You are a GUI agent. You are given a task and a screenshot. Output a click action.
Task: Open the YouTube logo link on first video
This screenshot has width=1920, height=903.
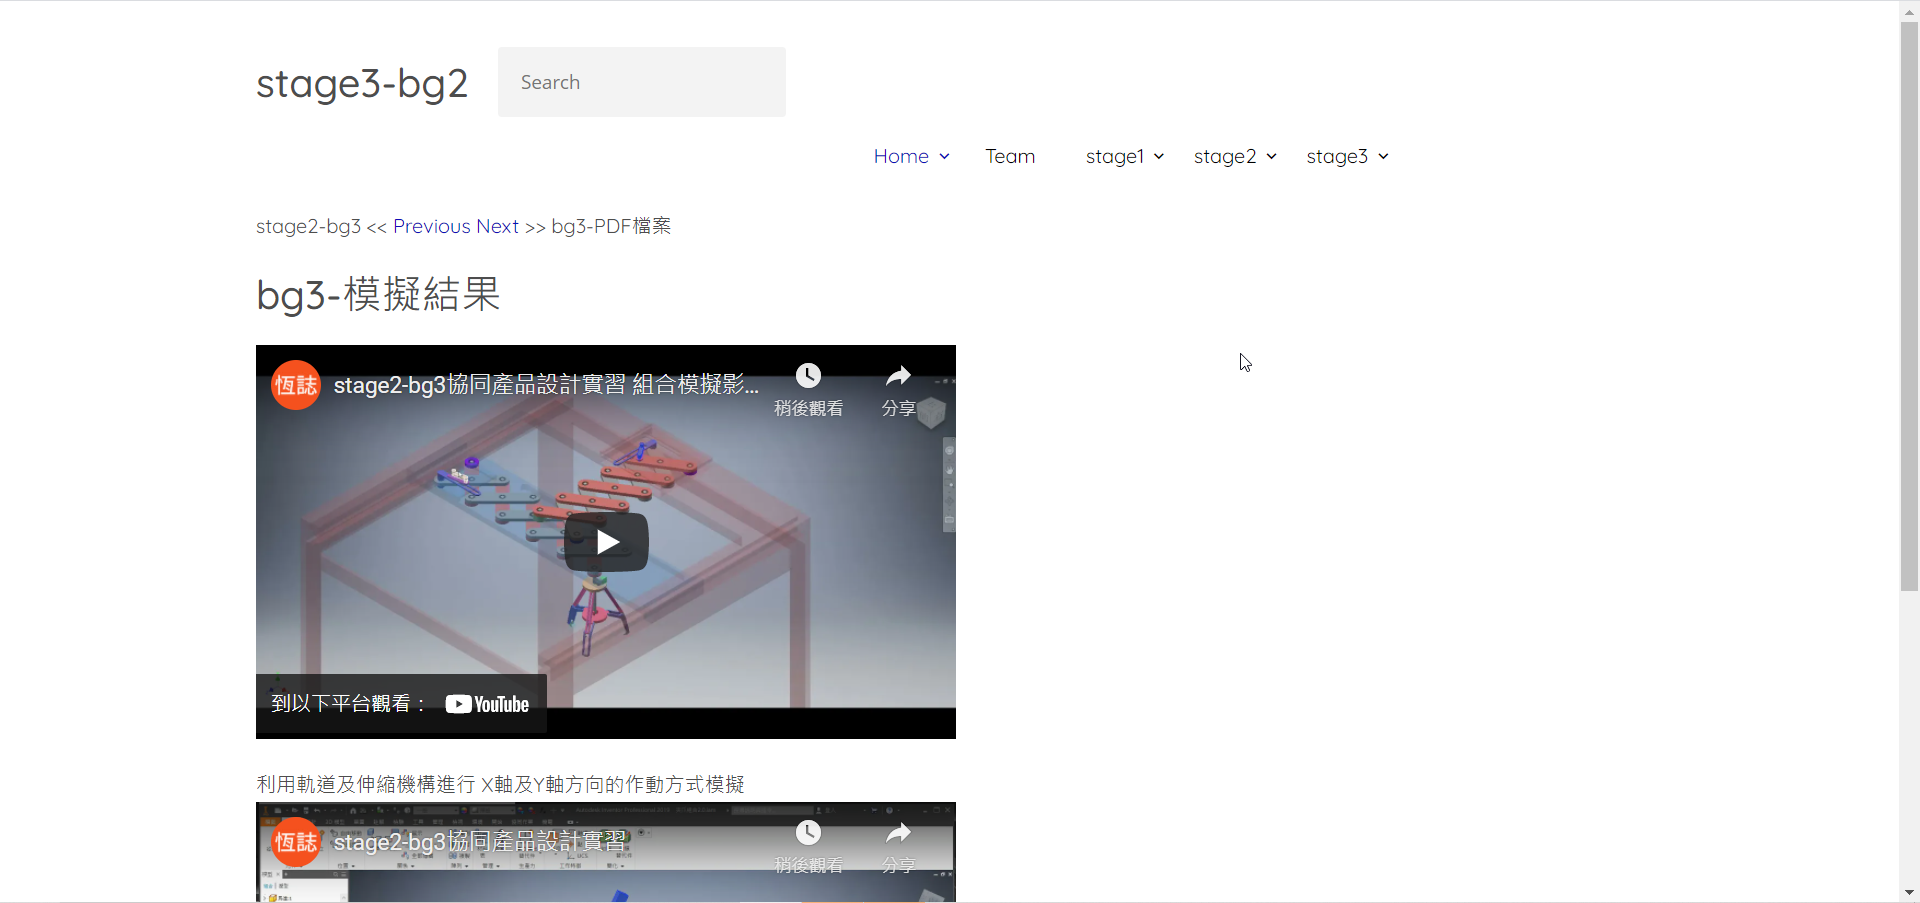487,704
